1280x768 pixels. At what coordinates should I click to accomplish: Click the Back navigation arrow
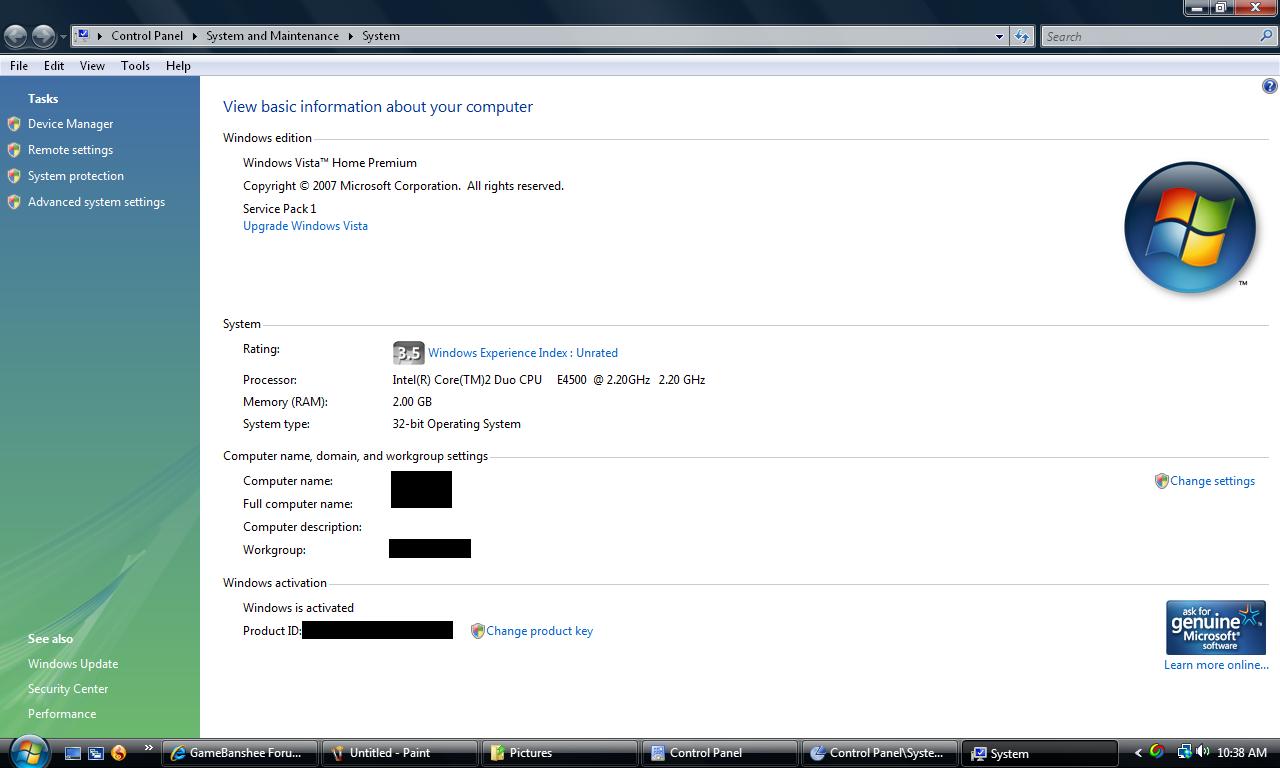[15, 36]
